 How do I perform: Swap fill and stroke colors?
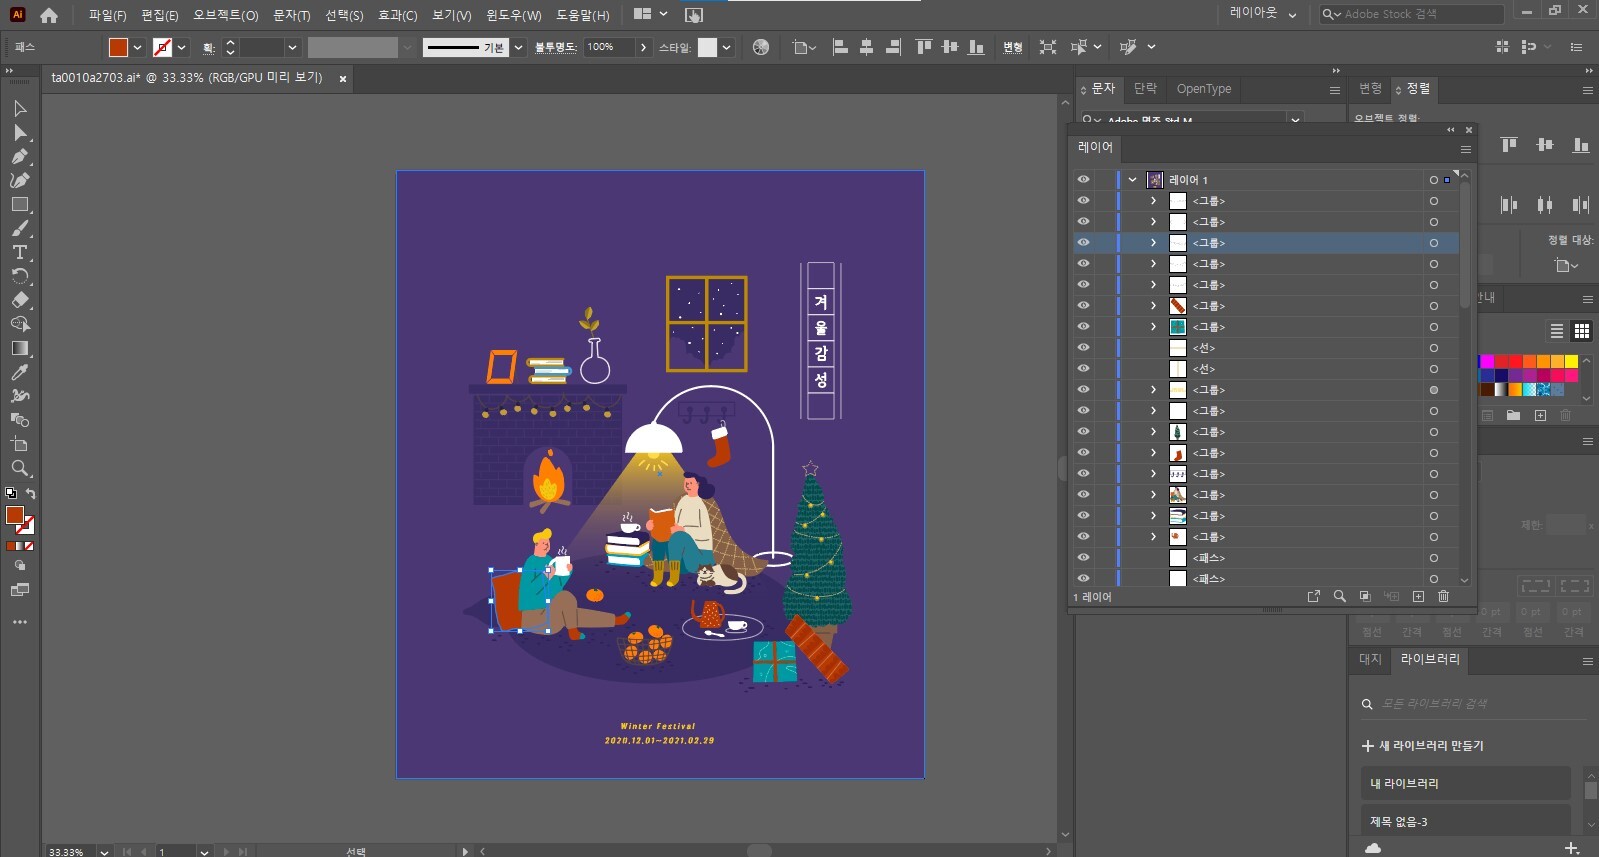coord(30,494)
